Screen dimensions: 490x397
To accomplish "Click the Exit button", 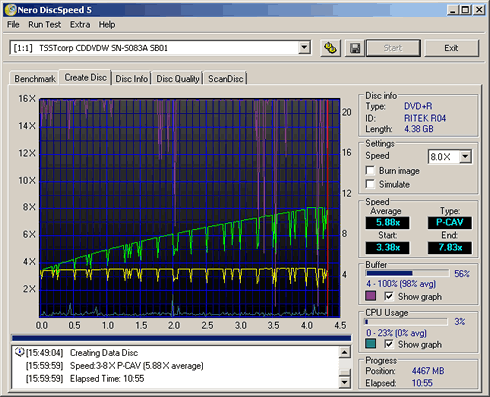I will (451, 48).
